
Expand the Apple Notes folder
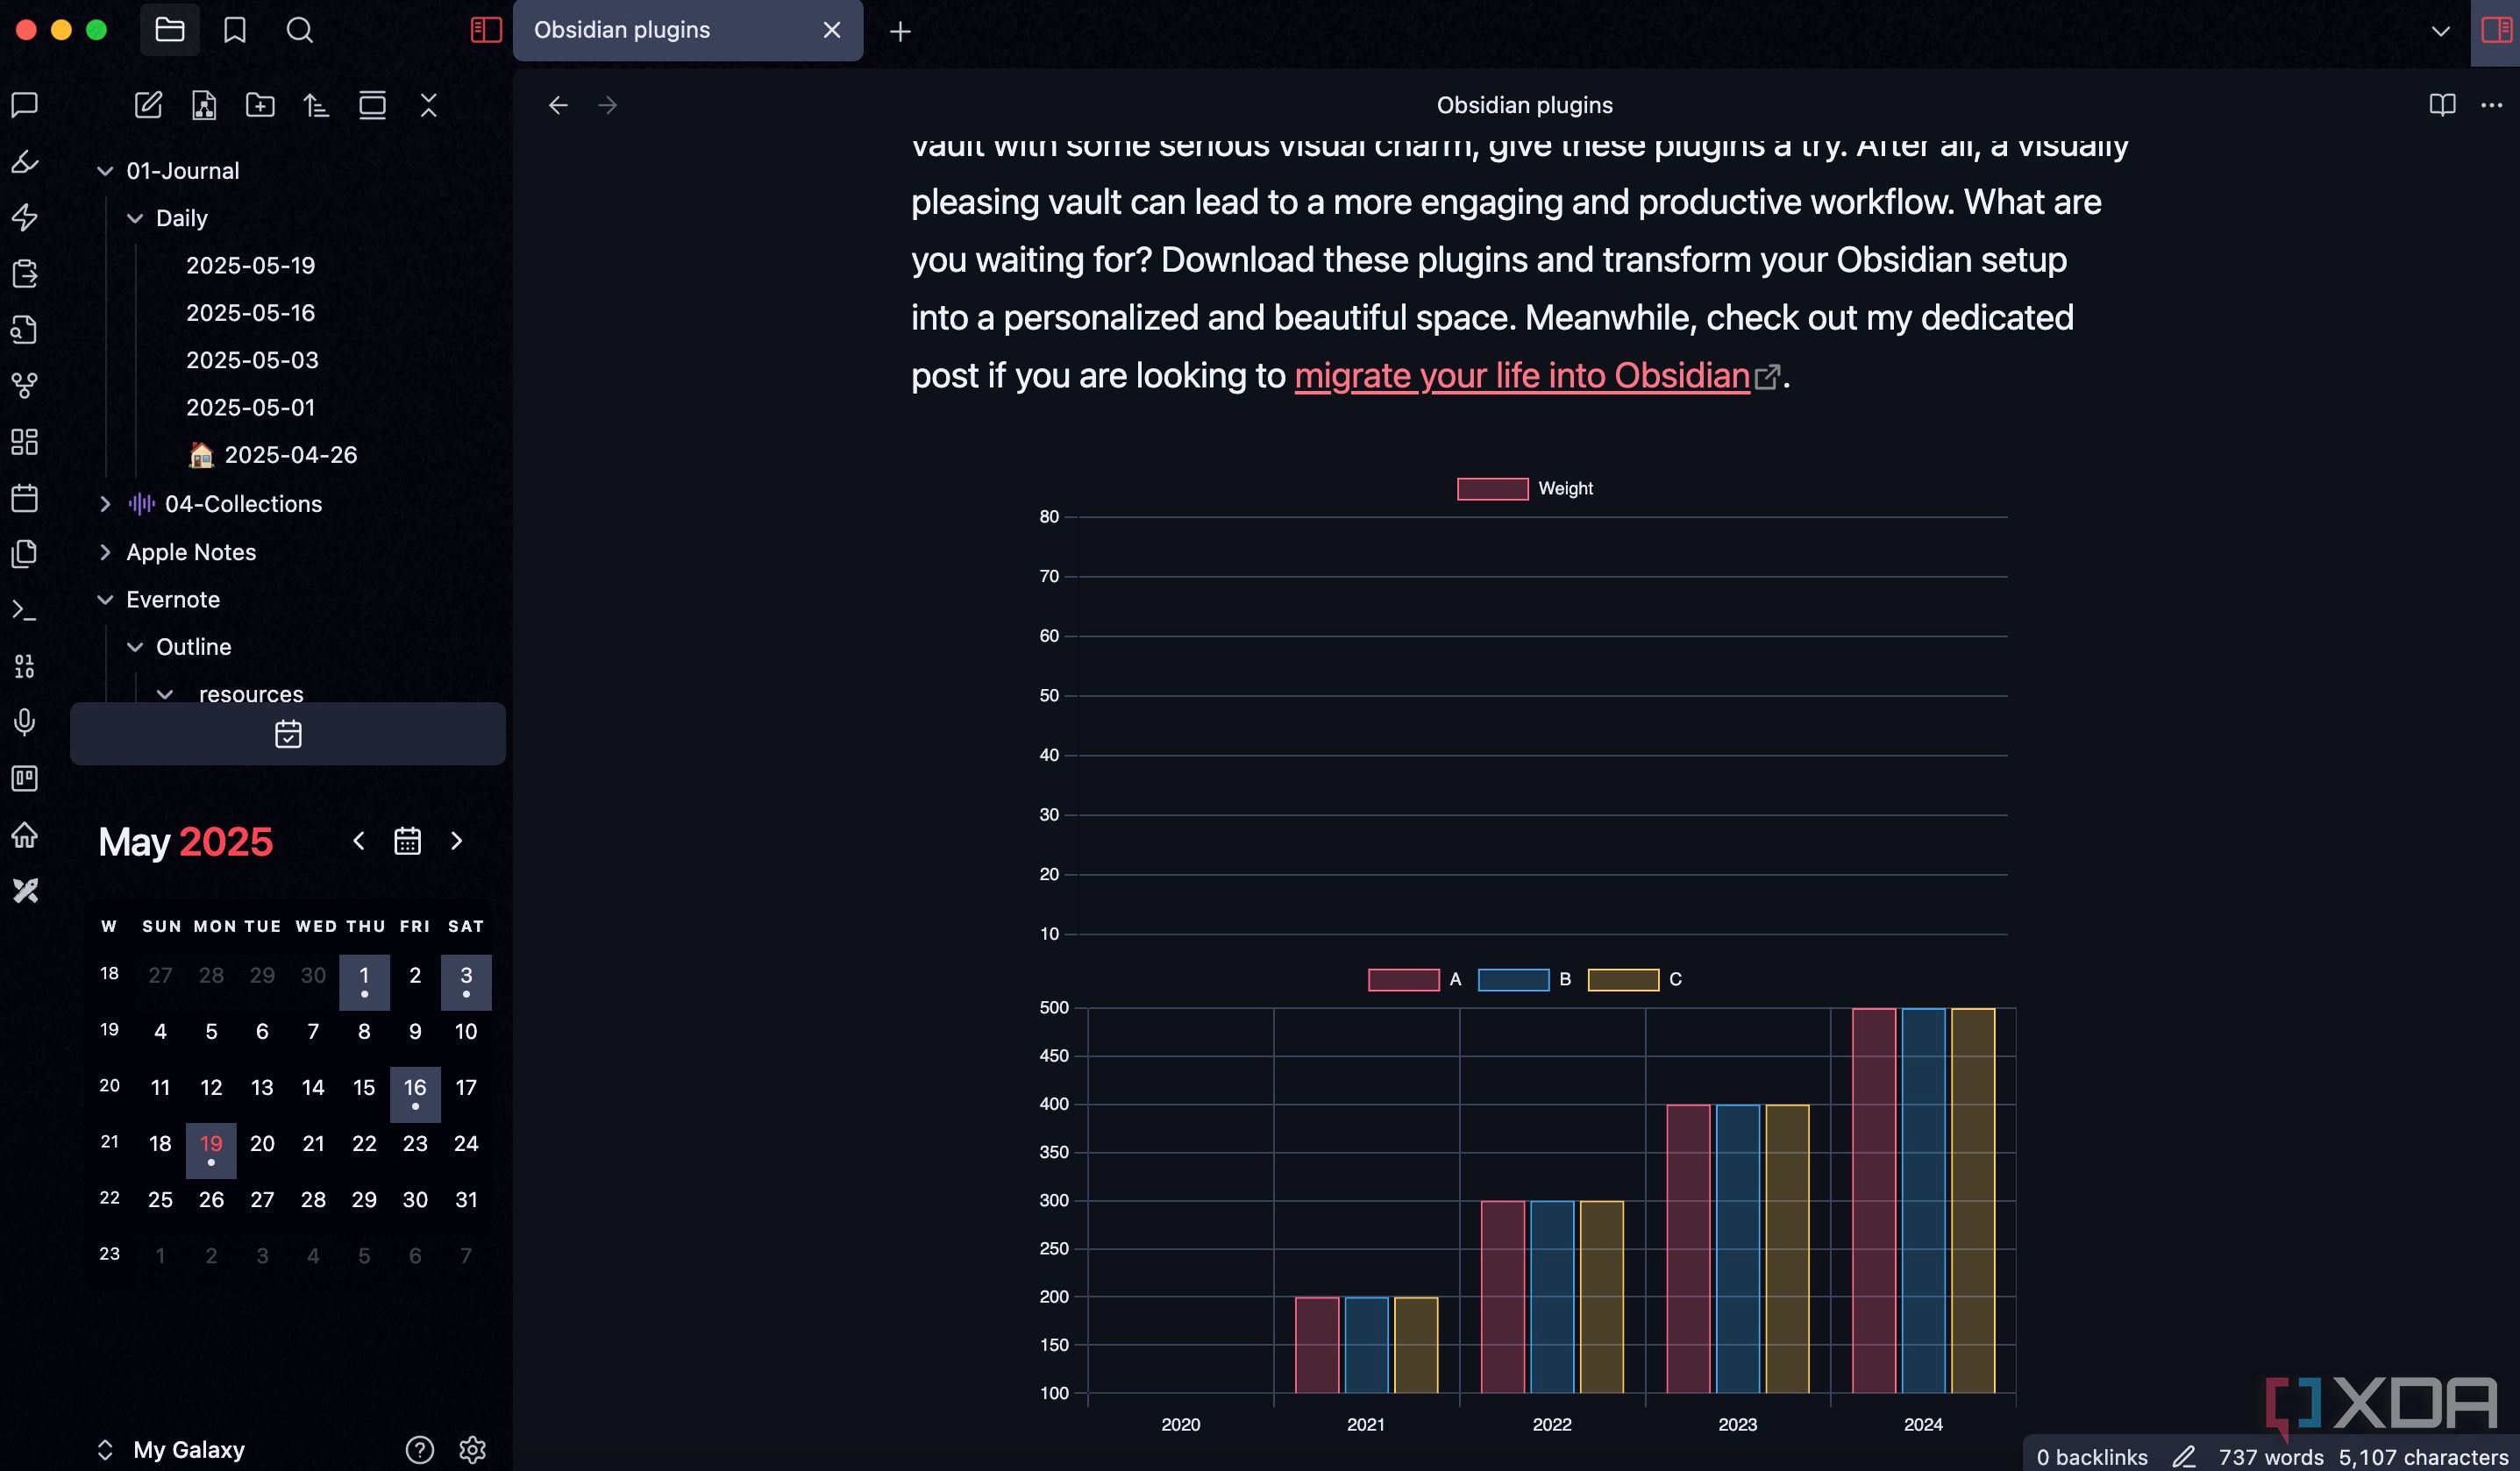[x=105, y=551]
